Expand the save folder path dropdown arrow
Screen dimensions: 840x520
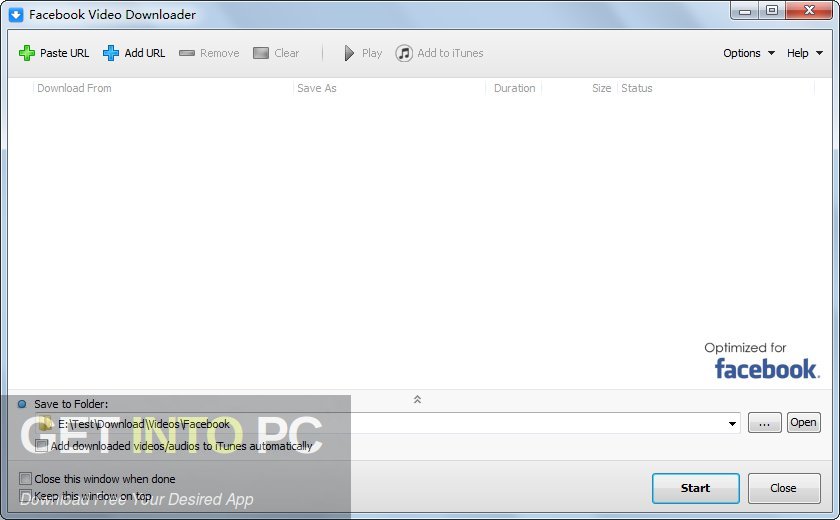732,424
